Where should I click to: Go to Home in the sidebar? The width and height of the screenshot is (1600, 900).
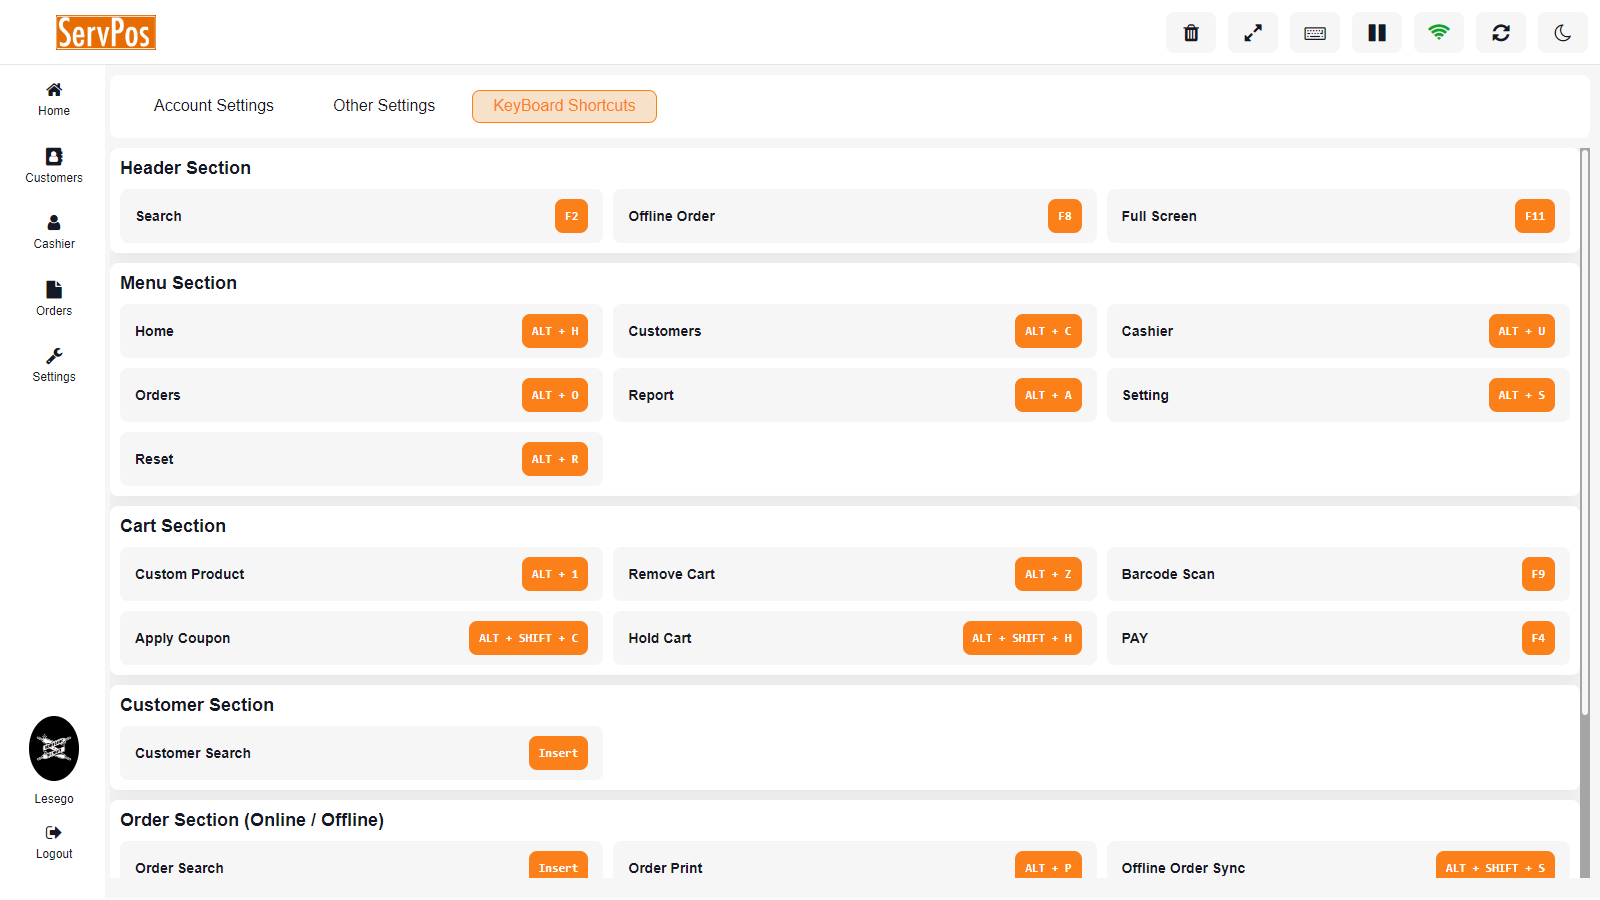click(54, 99)
